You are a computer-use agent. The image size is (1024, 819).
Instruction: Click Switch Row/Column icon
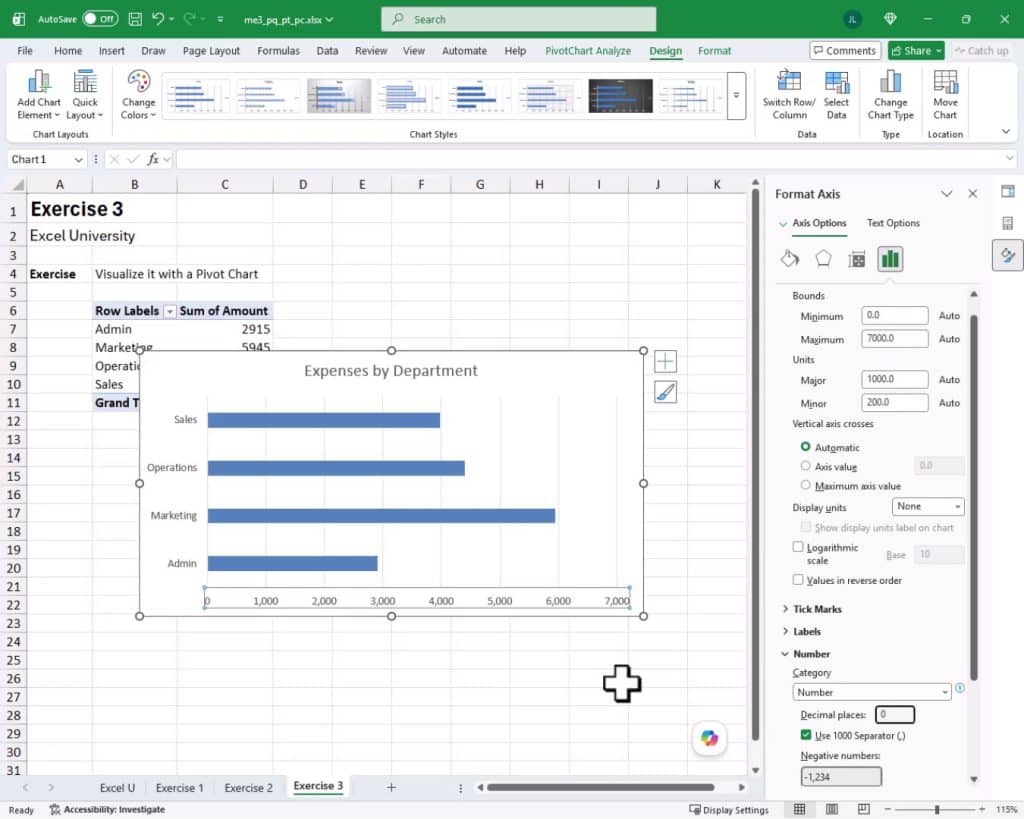[789, 82]
